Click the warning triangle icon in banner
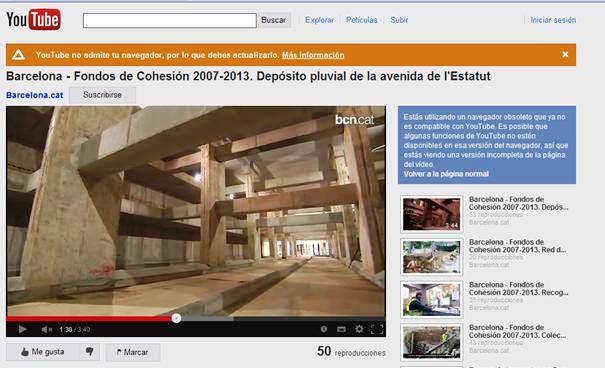 (18, 55)
